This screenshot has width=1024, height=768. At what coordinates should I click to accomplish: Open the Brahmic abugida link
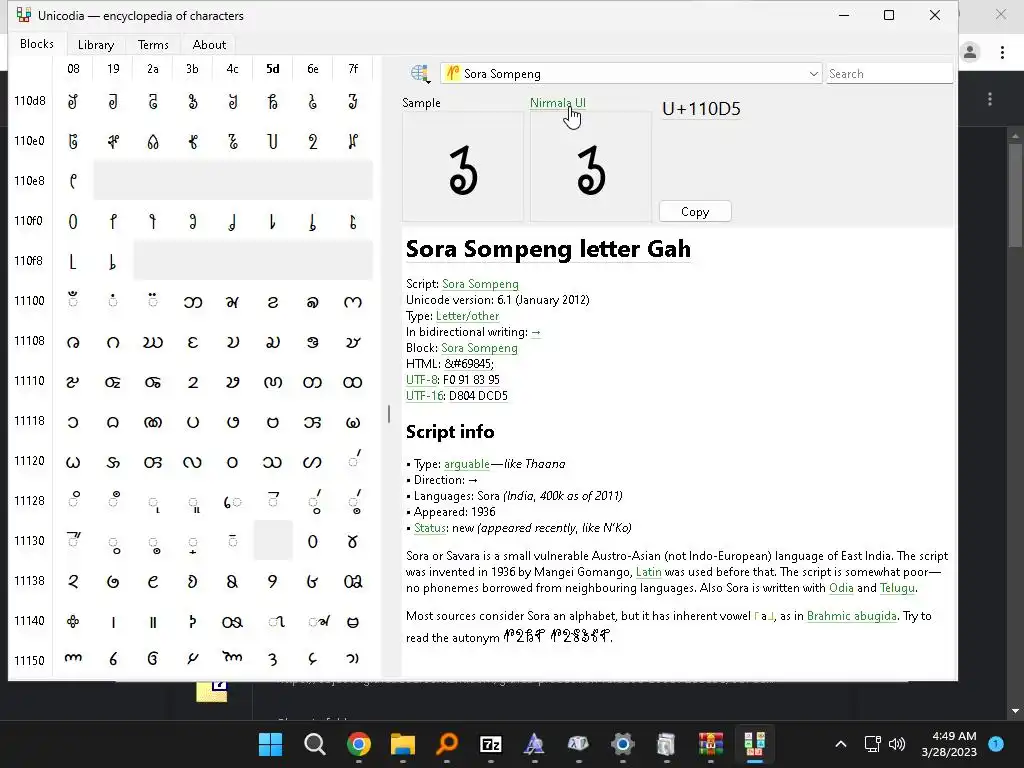click(852, 616)
